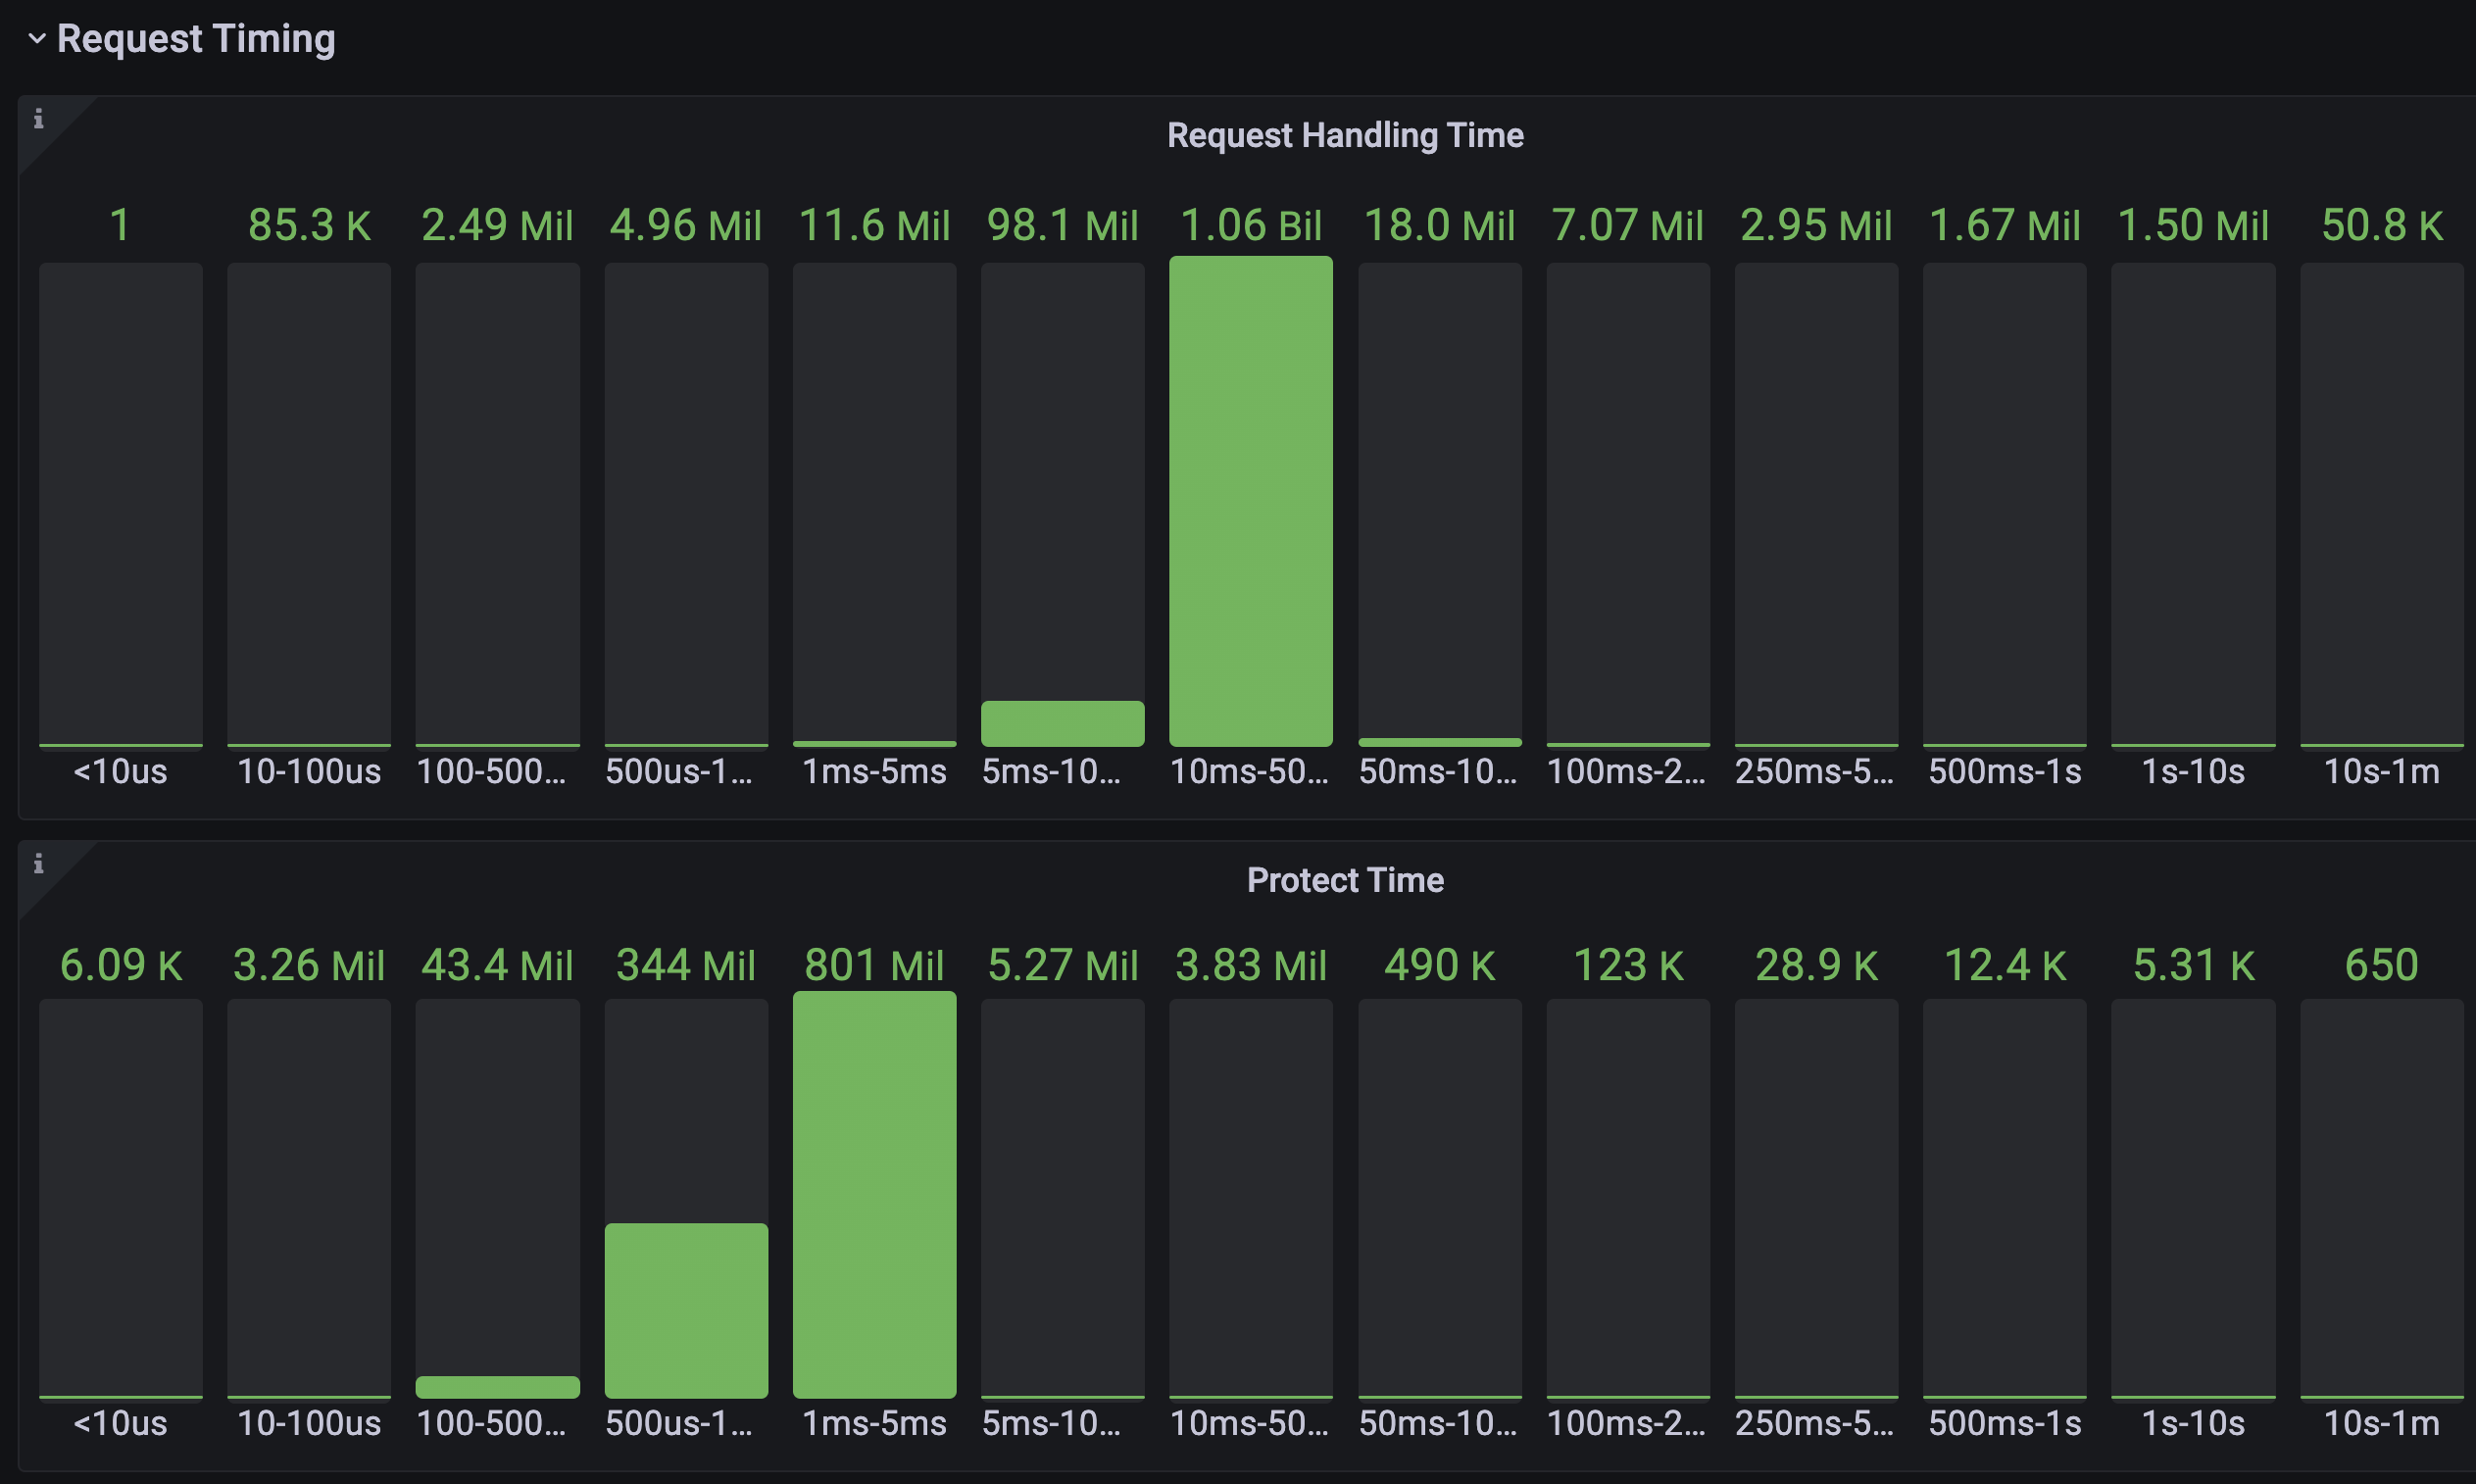Screen dimensions: 2476x1484
Task: Click the Request Timing row label
Action: (x=196, y=39)
